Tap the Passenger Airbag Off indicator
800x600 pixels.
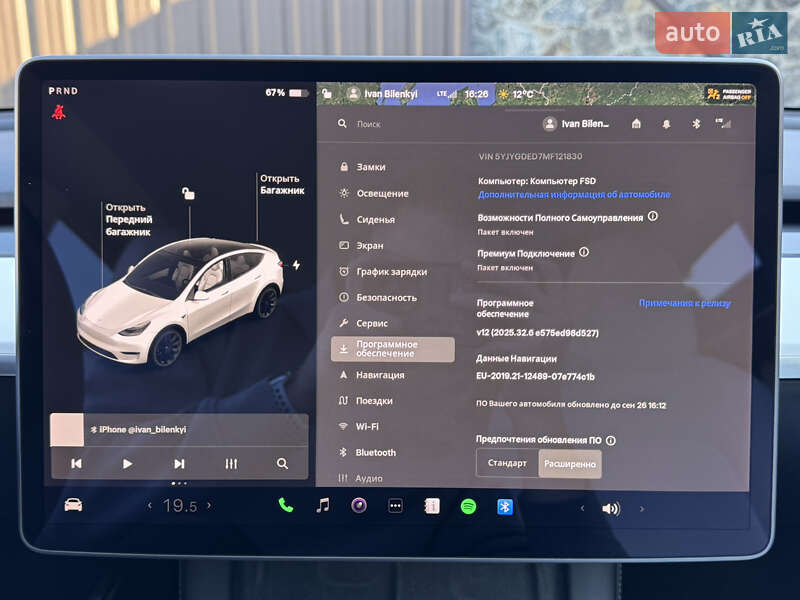coord(729,94)
